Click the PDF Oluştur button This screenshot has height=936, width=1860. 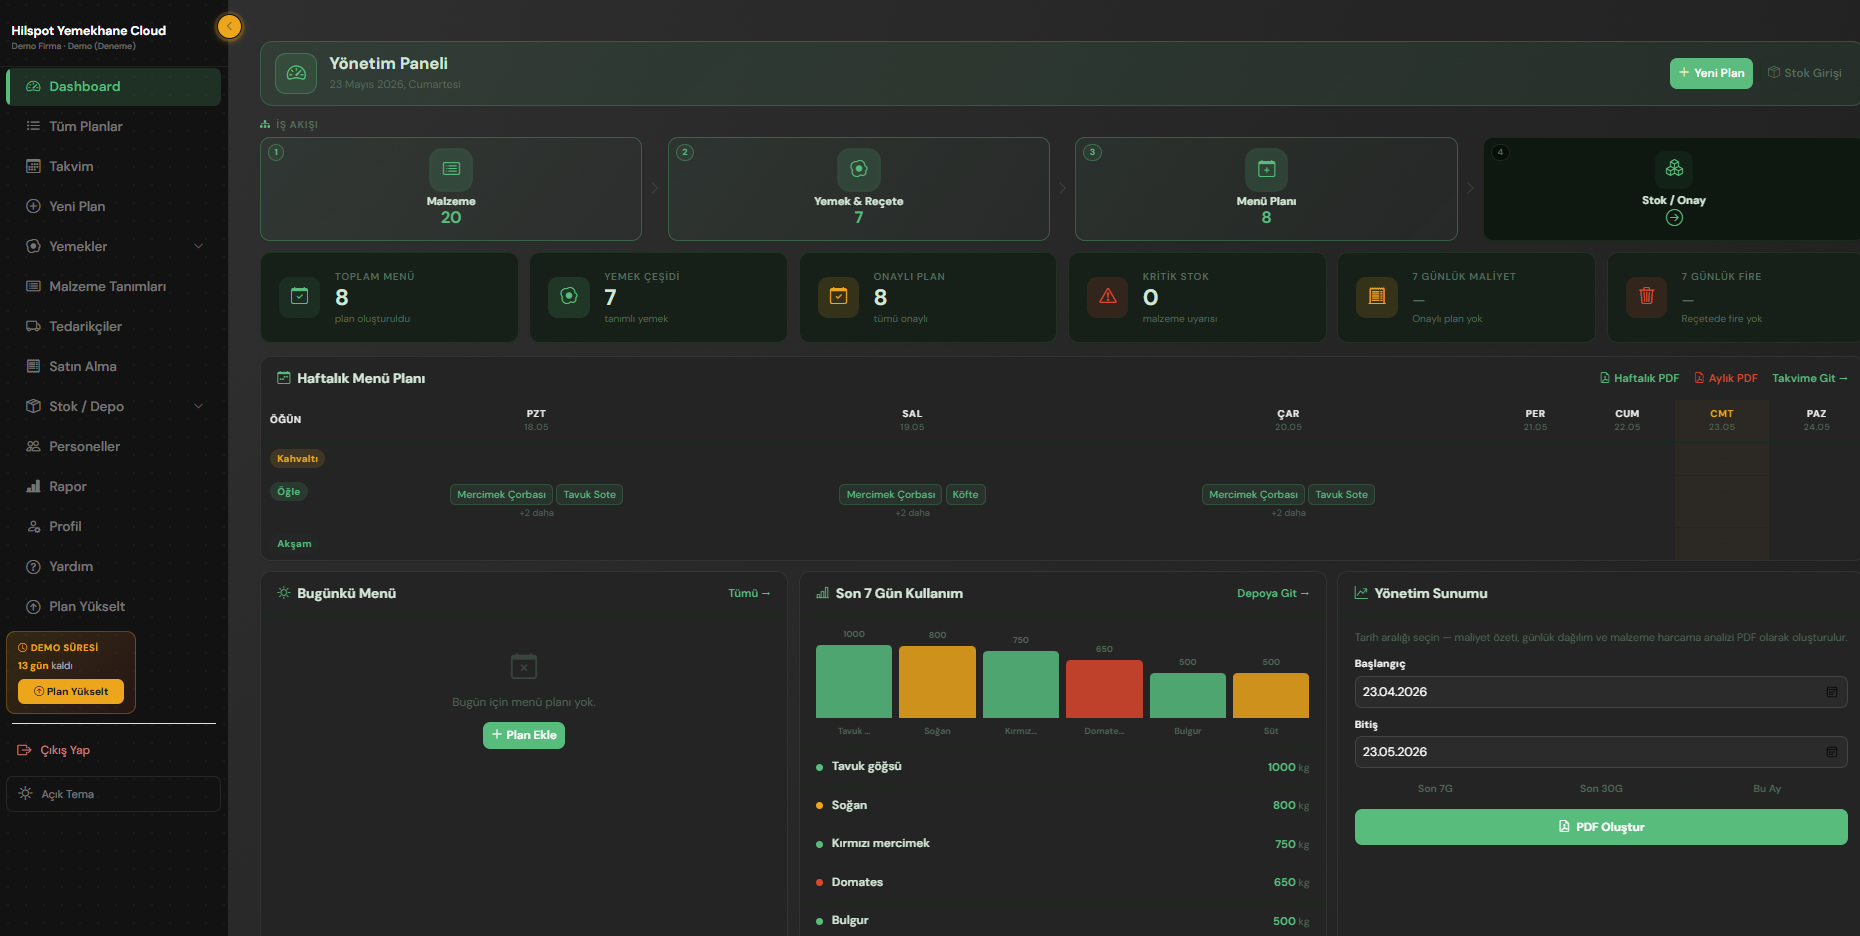click(x=1601, y=827)
